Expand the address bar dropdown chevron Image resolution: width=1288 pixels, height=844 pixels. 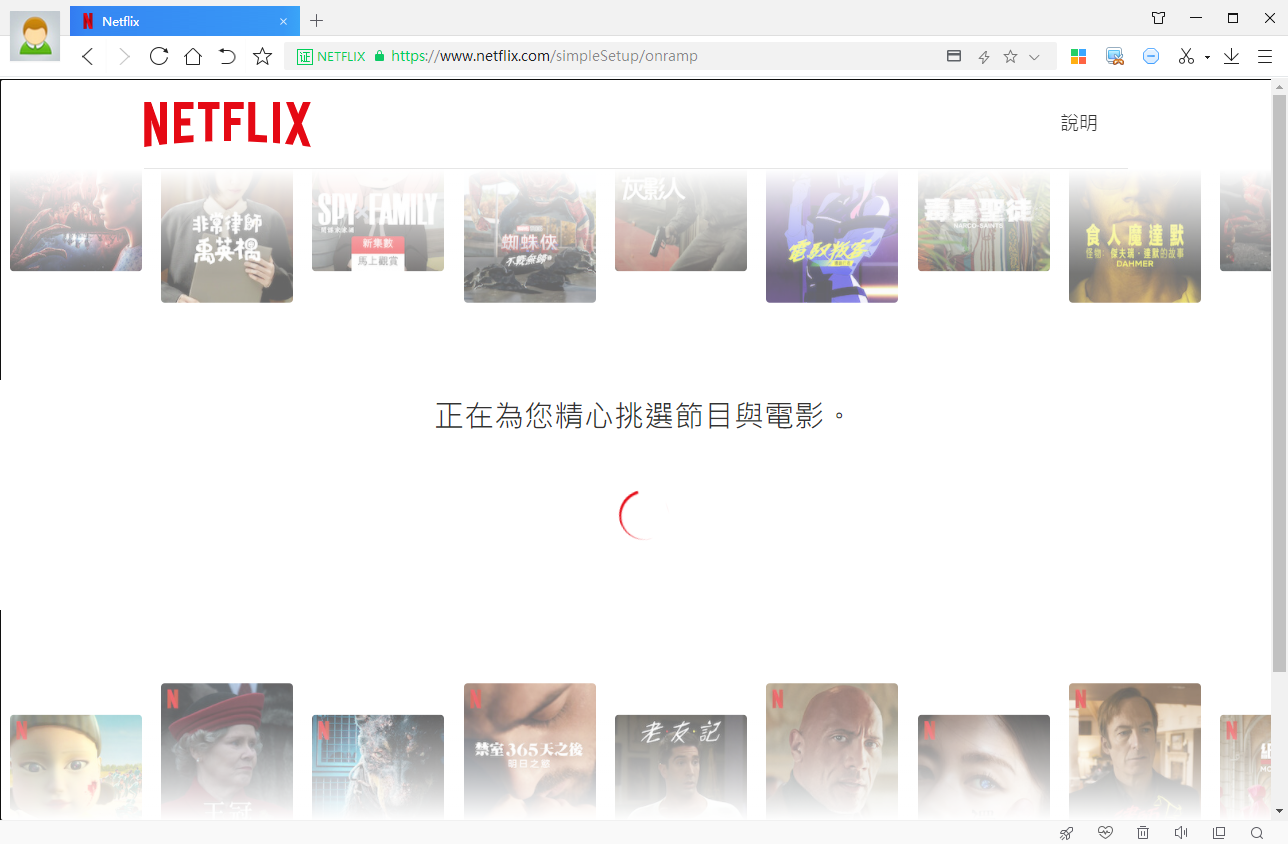point(1035,57)
